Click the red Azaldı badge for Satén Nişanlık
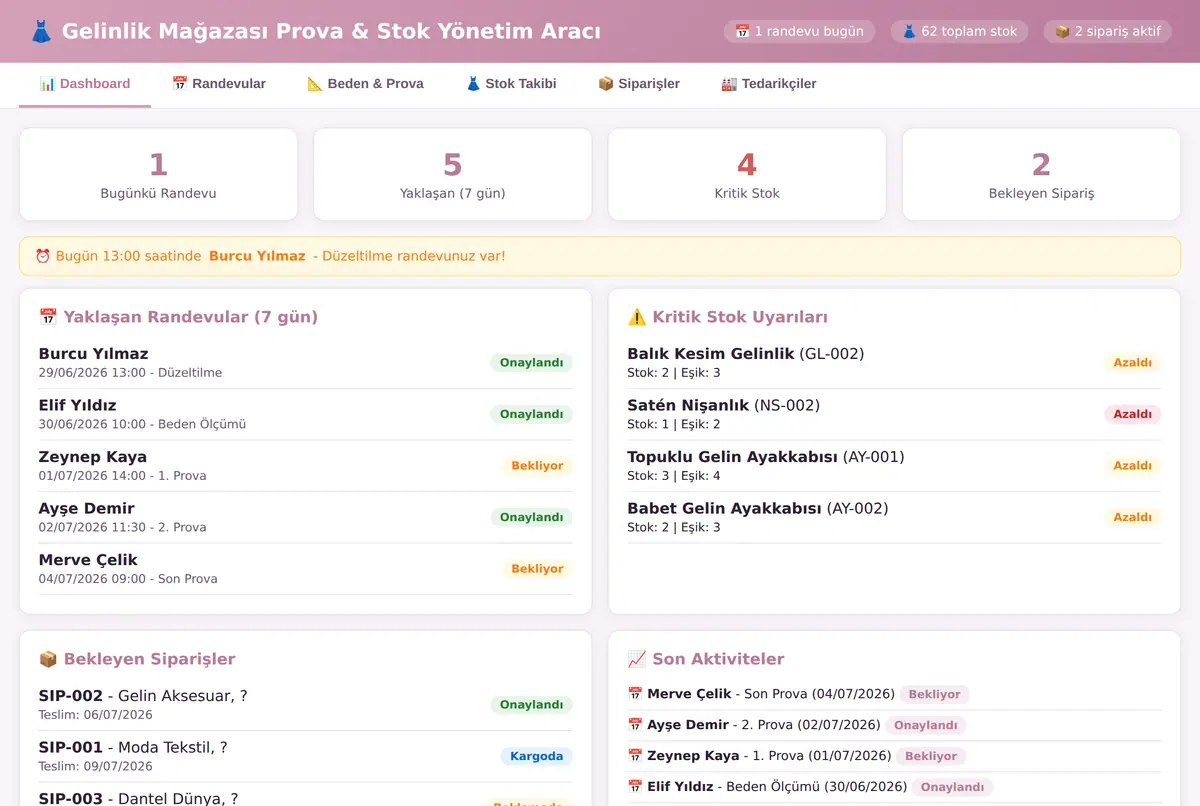Image resolution: width=1200 pixels, height=806 pixels. 1133,414
